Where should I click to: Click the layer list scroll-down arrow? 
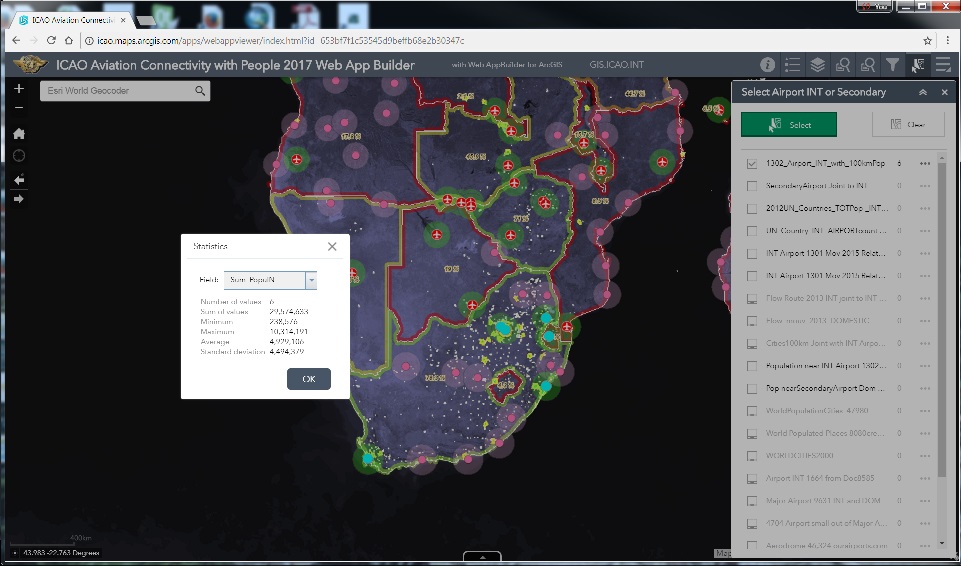click(x=942, y=543)
